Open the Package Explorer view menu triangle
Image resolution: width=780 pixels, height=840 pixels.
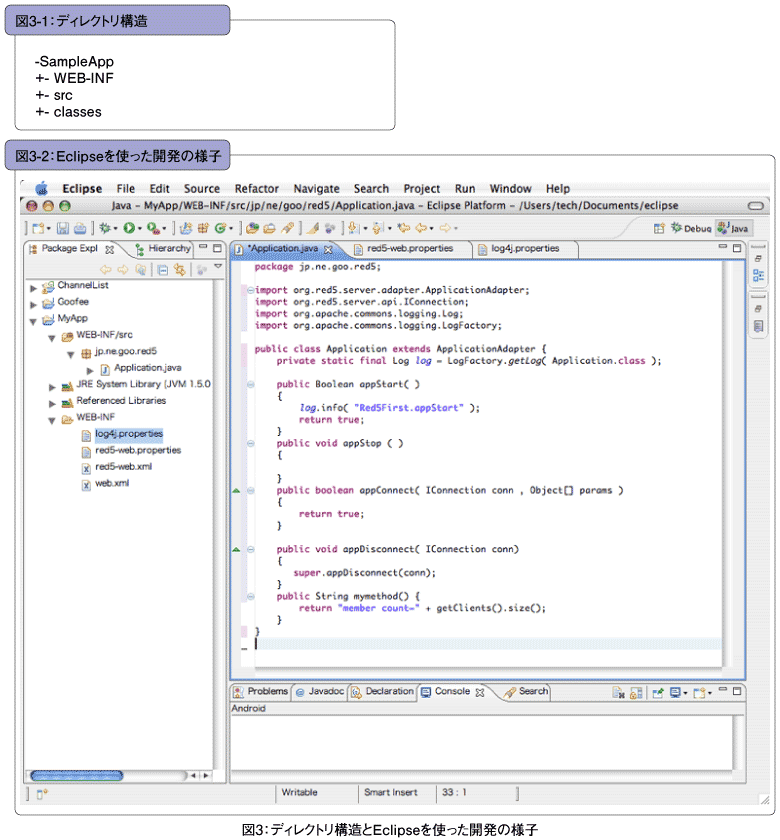[x=218, y=266]
